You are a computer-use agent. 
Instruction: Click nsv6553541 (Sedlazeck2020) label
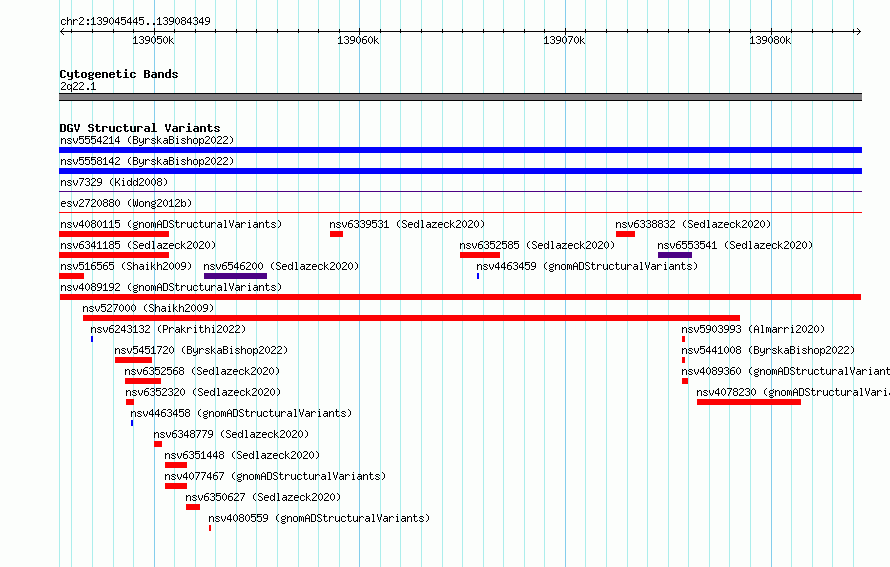[735, 245]
